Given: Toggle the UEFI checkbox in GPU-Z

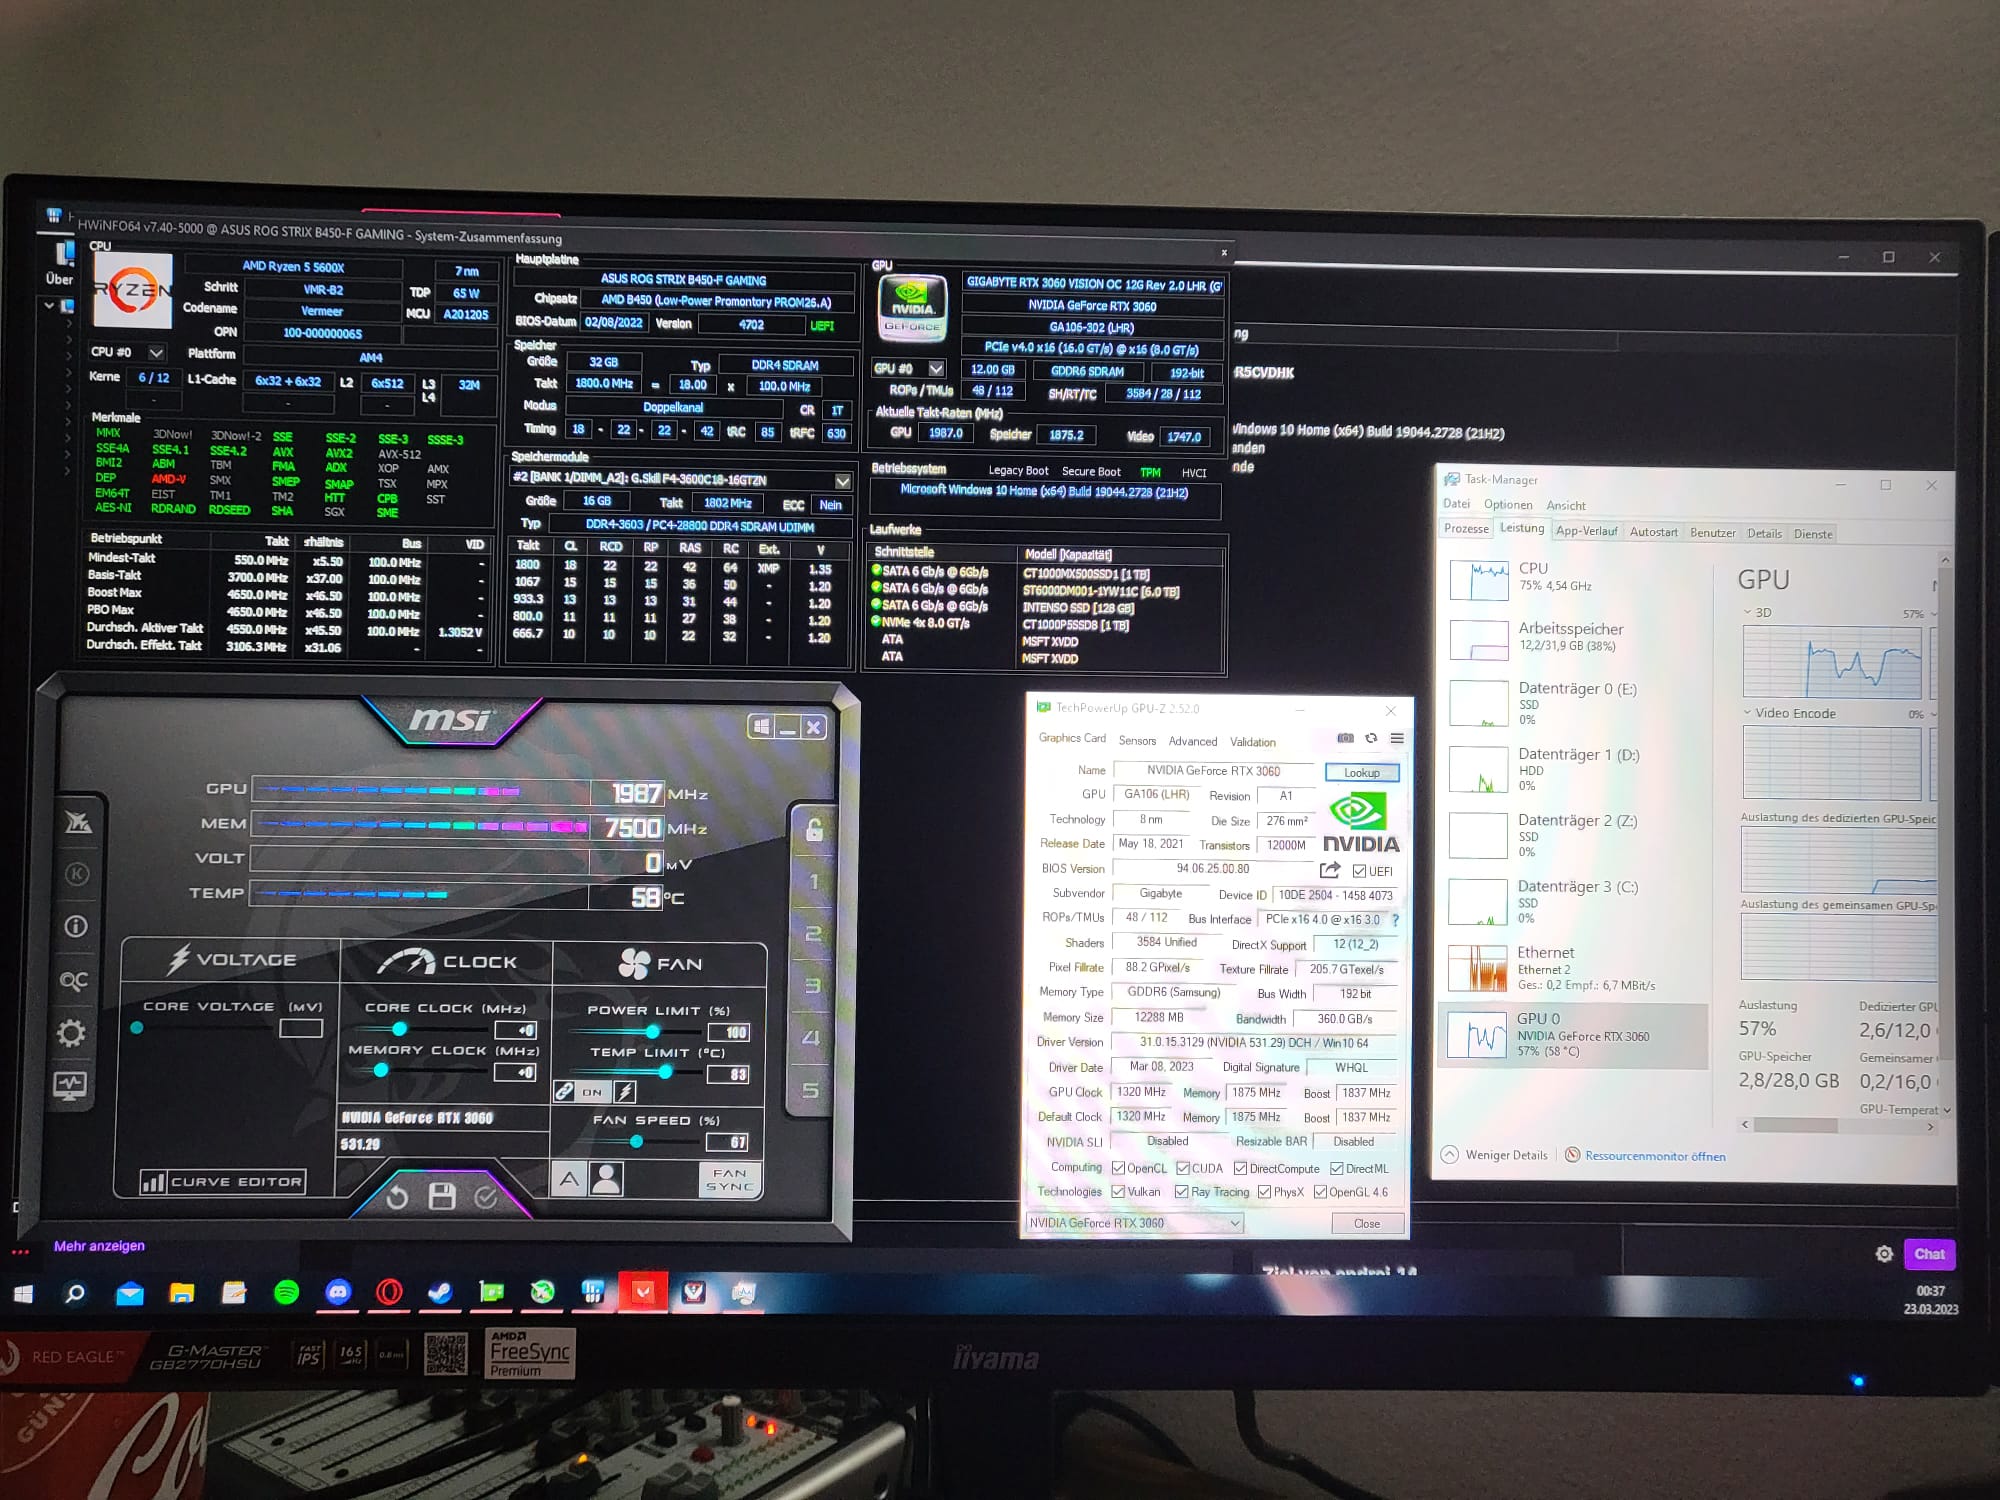Looking at the screenshot, I should (x=1359, y=871).
